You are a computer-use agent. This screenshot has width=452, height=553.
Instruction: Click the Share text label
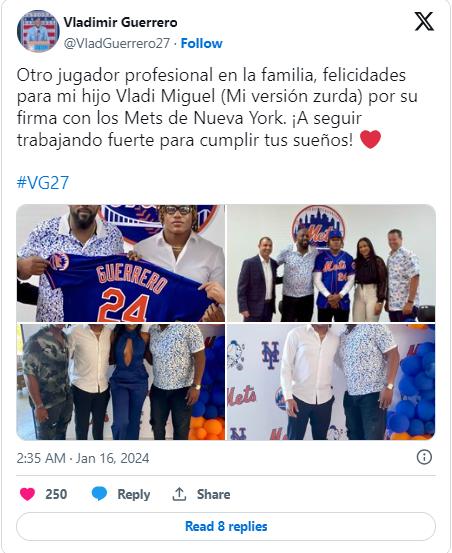pos(213,494)
